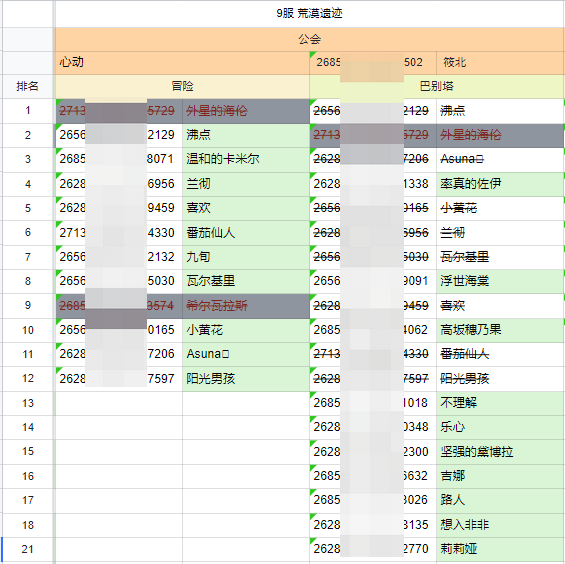This screenshot has width=565, height=564.
Task: Select the 高坂穗乃果 name cell
Action: (500, 330)
